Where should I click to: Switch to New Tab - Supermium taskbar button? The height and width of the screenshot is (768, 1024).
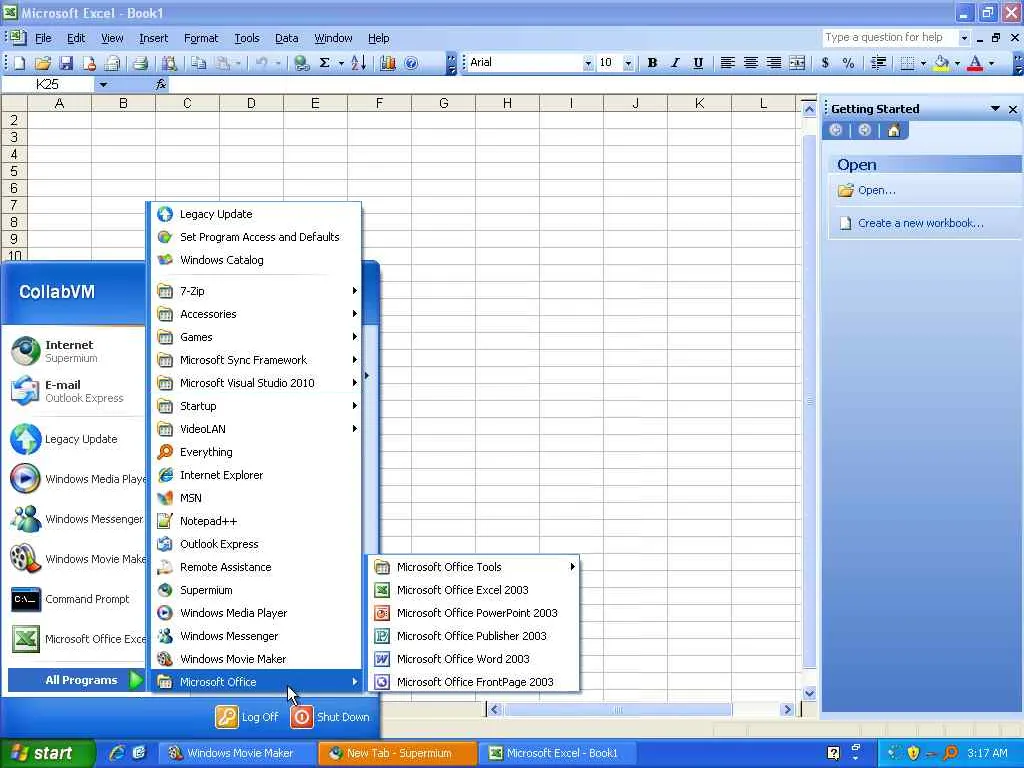pyautogui.click(x=398, y=753)
